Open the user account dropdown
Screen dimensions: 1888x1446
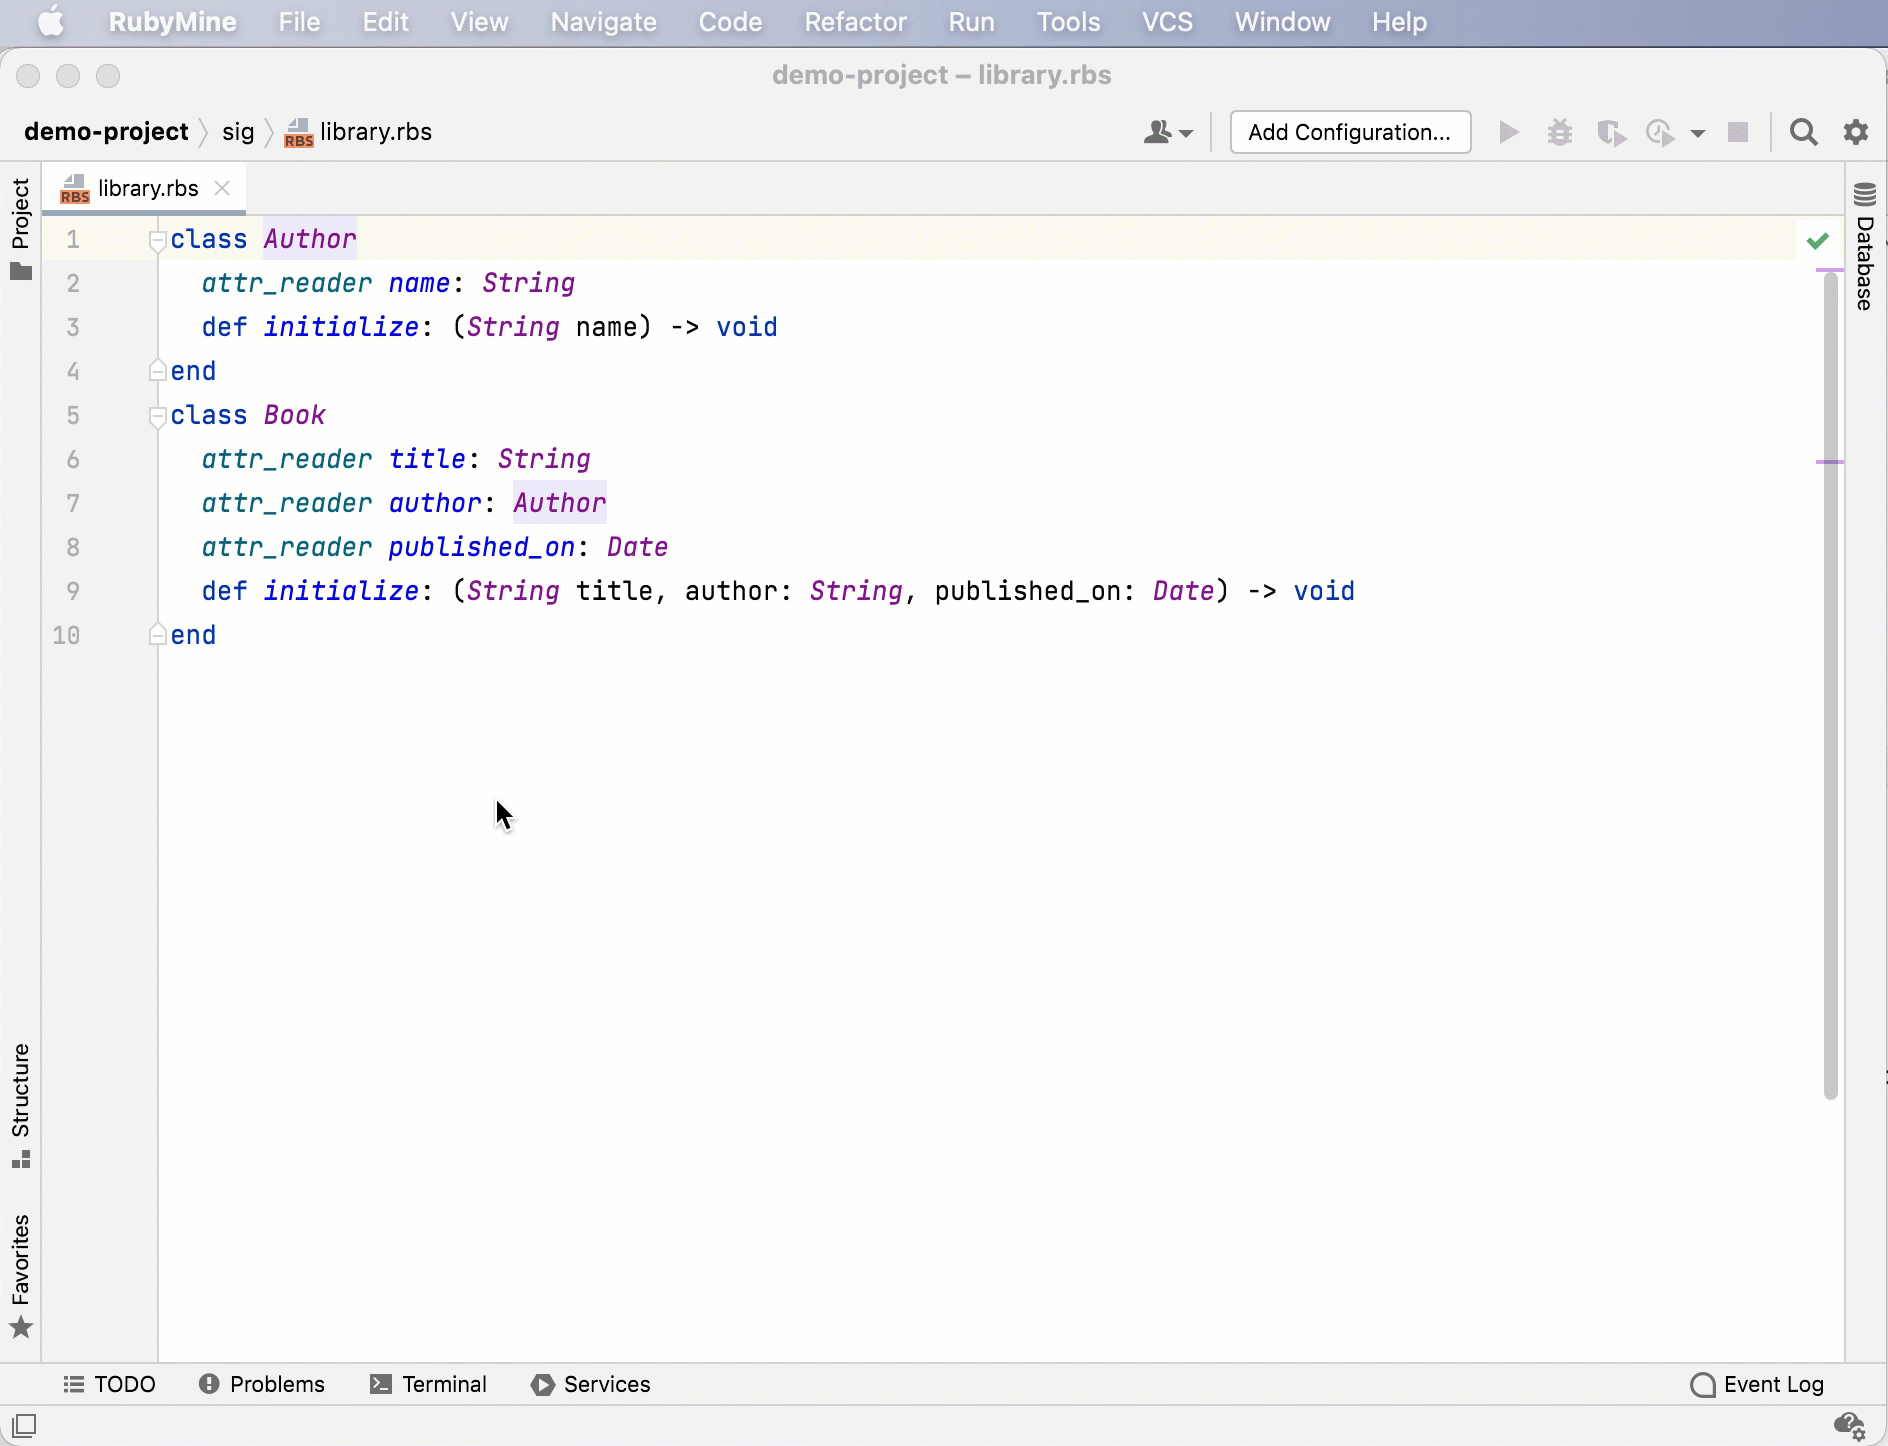pyautogui.click(x=1168, y=133)
